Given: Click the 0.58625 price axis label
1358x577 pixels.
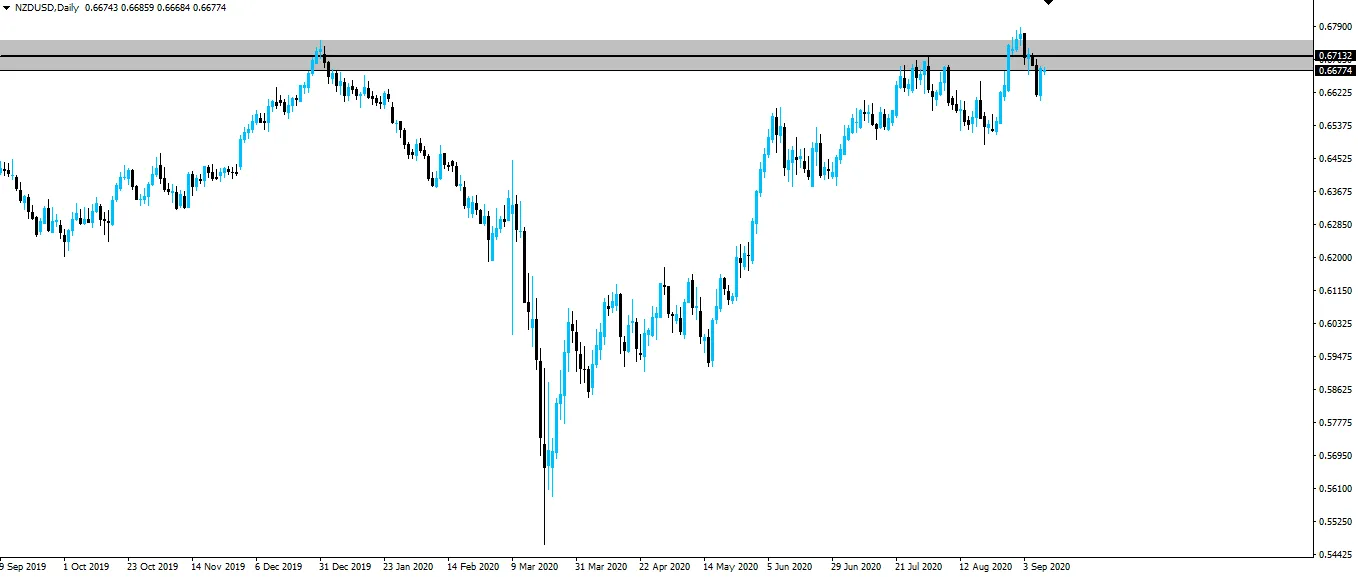Looking at the screenshot, I should click(1336, 389).
